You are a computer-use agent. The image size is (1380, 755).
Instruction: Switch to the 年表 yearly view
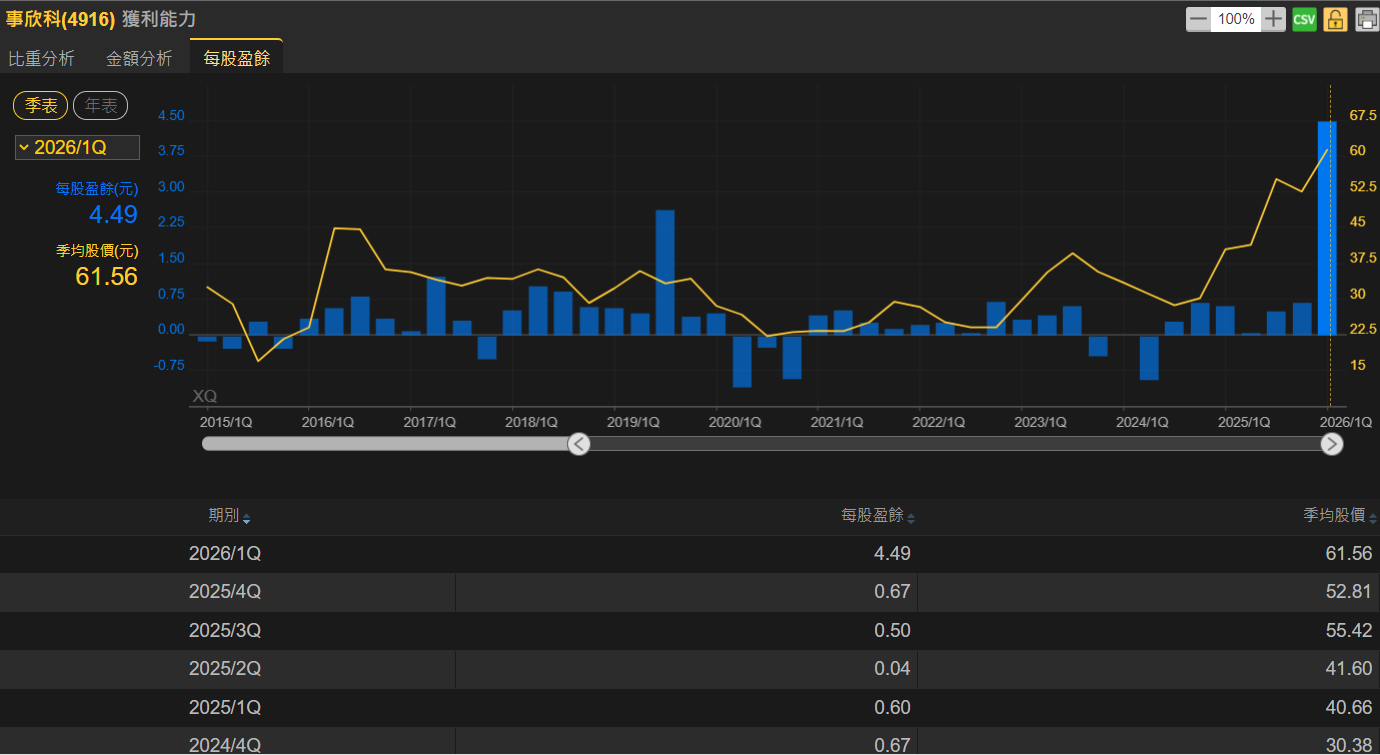(x=100, y=106)
